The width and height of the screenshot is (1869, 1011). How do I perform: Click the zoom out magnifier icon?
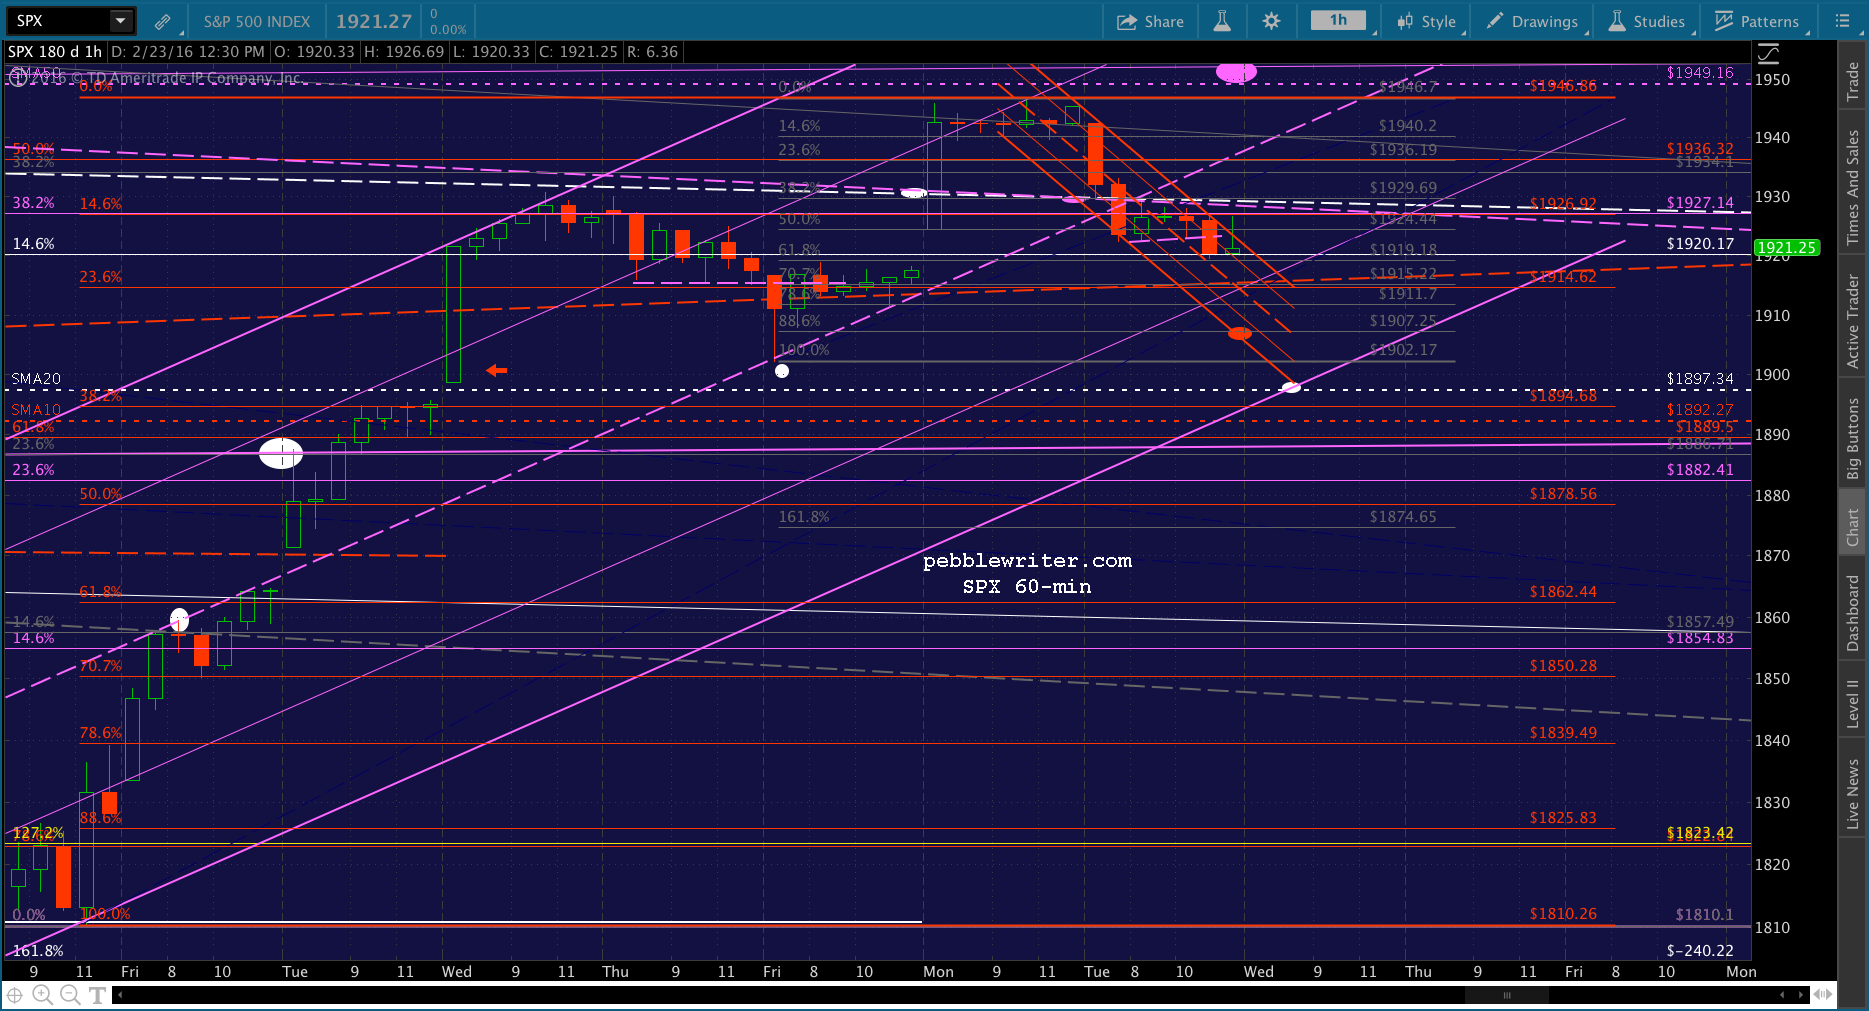click(x=70, y=994)
